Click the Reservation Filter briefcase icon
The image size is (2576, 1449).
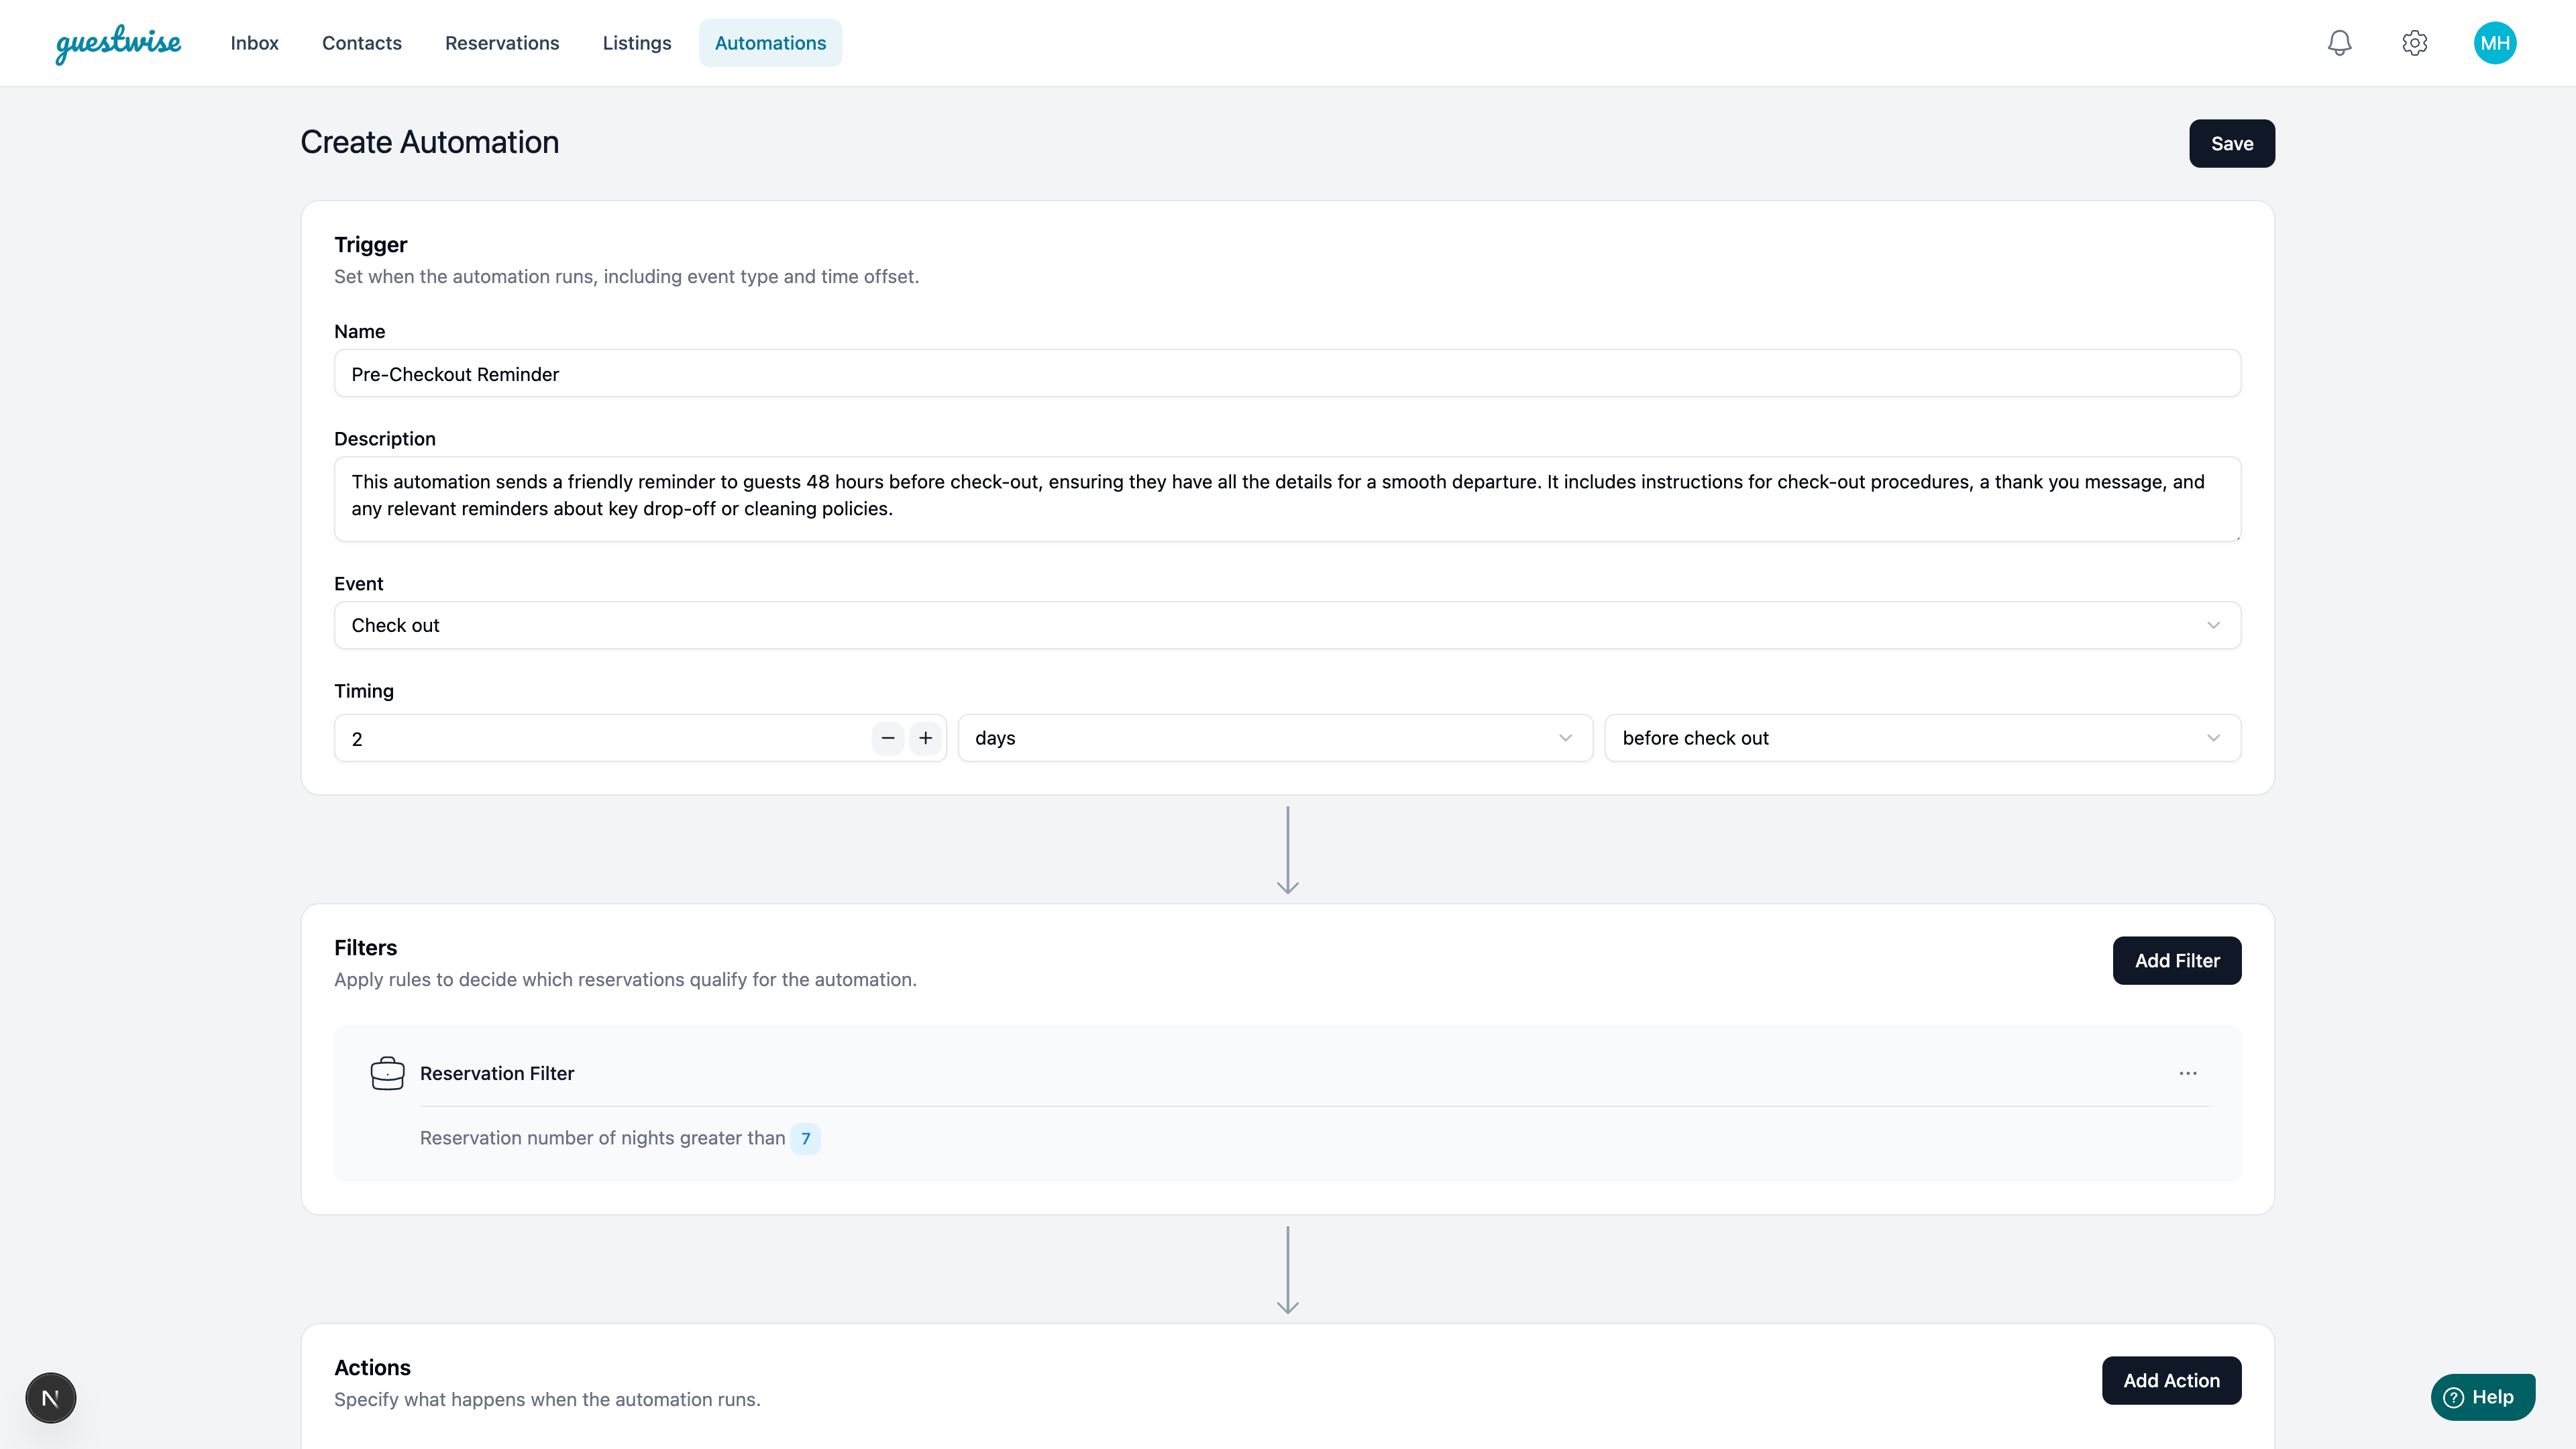point(387,1073)
